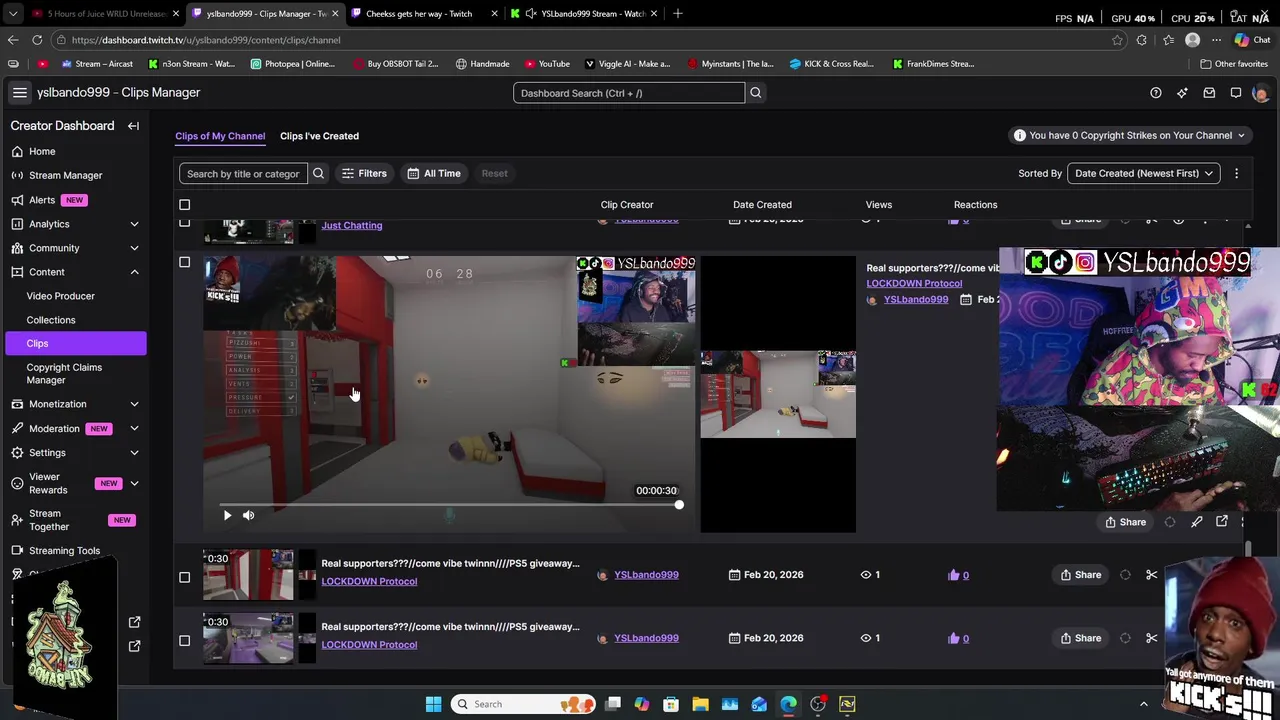Switch to Clips of My Channel tab

pos(220,136)
